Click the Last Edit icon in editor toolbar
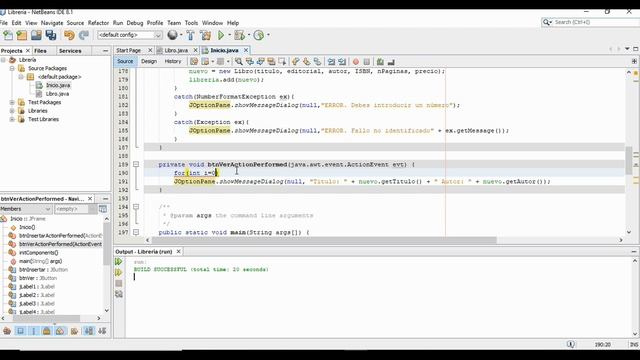The width and height of the screenshot is (640, 360). pos(194,62)
